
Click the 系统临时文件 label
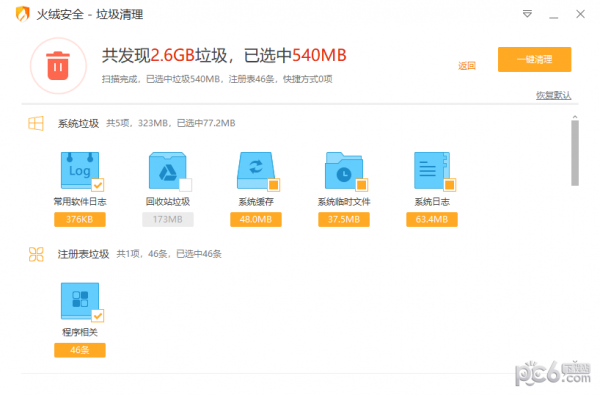point(344,202)
